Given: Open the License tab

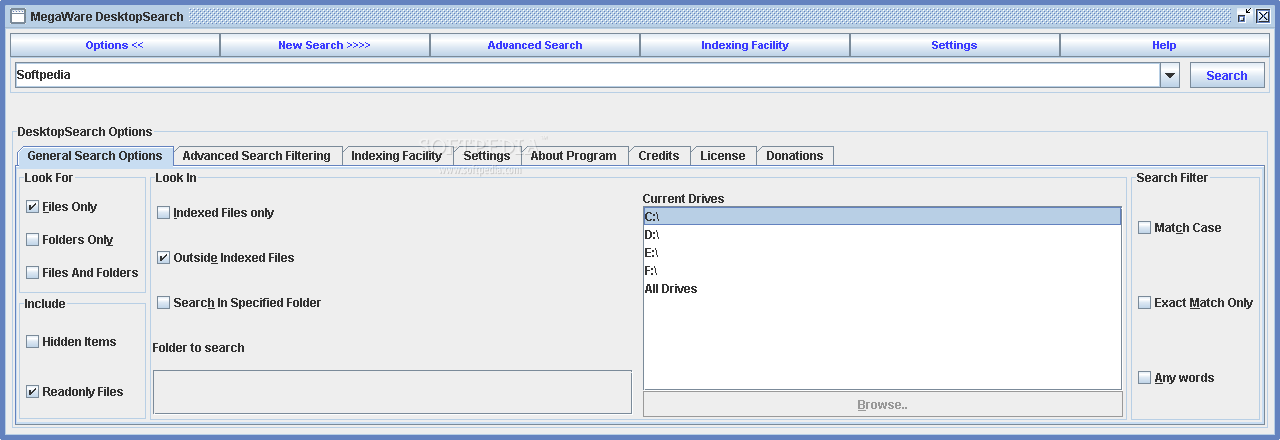Looking at the screenshot, I should pos(723,156).
